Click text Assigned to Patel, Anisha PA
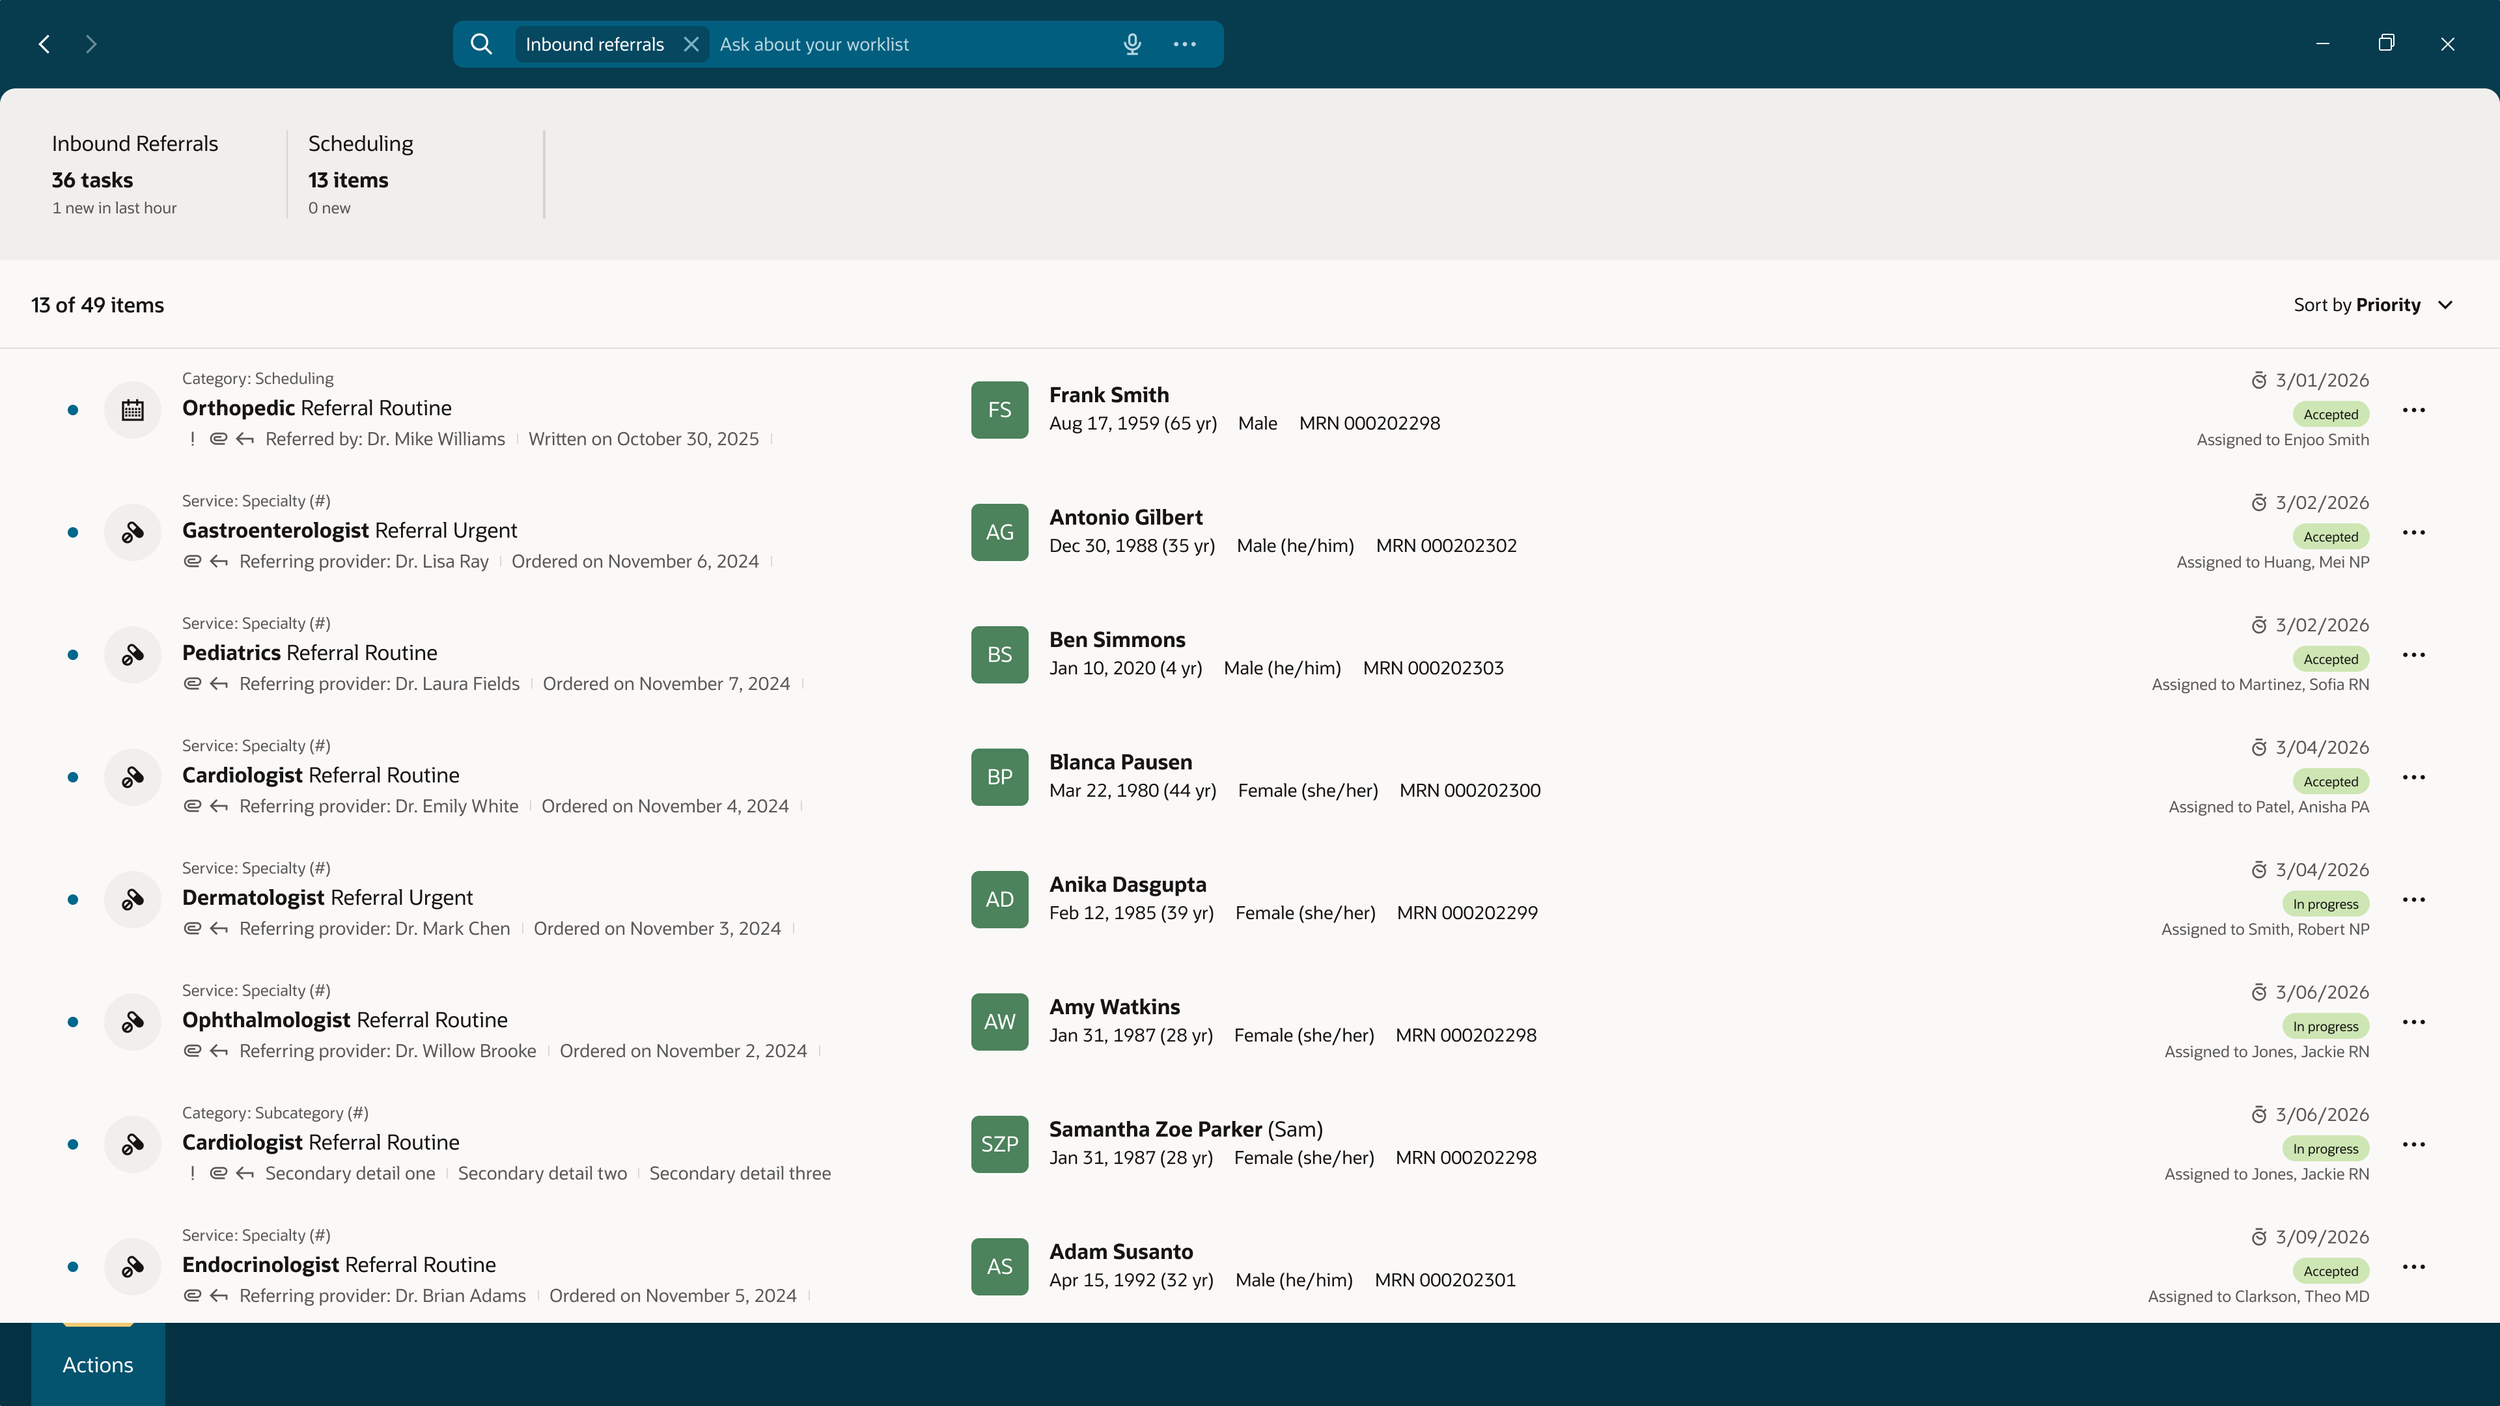Viewport: 2500px width, 1406px height. click(x=2269, y=807)
